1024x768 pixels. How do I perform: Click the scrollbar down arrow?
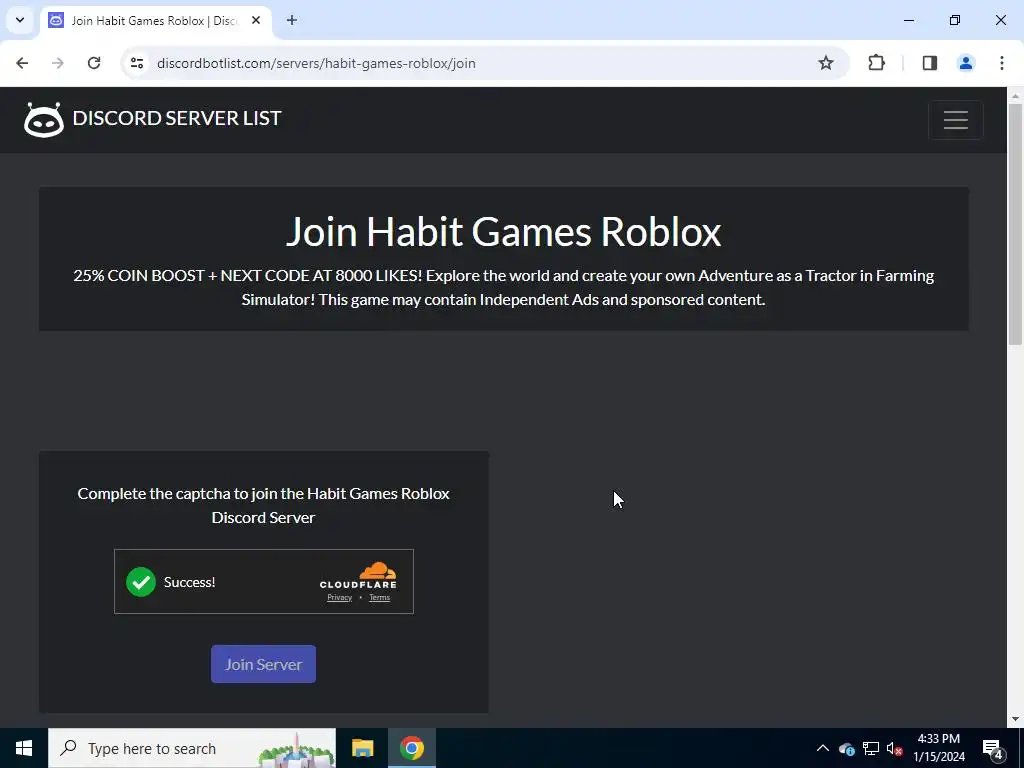click(1016, 719)
